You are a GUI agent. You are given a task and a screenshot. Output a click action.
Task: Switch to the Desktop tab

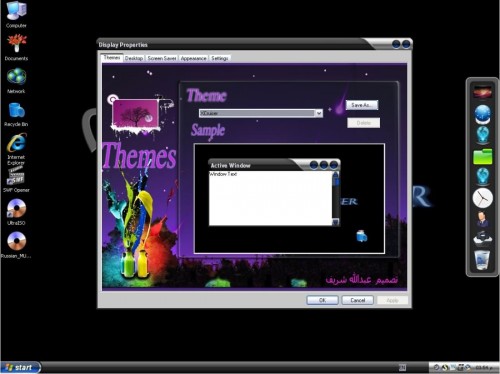coord(134,58)
